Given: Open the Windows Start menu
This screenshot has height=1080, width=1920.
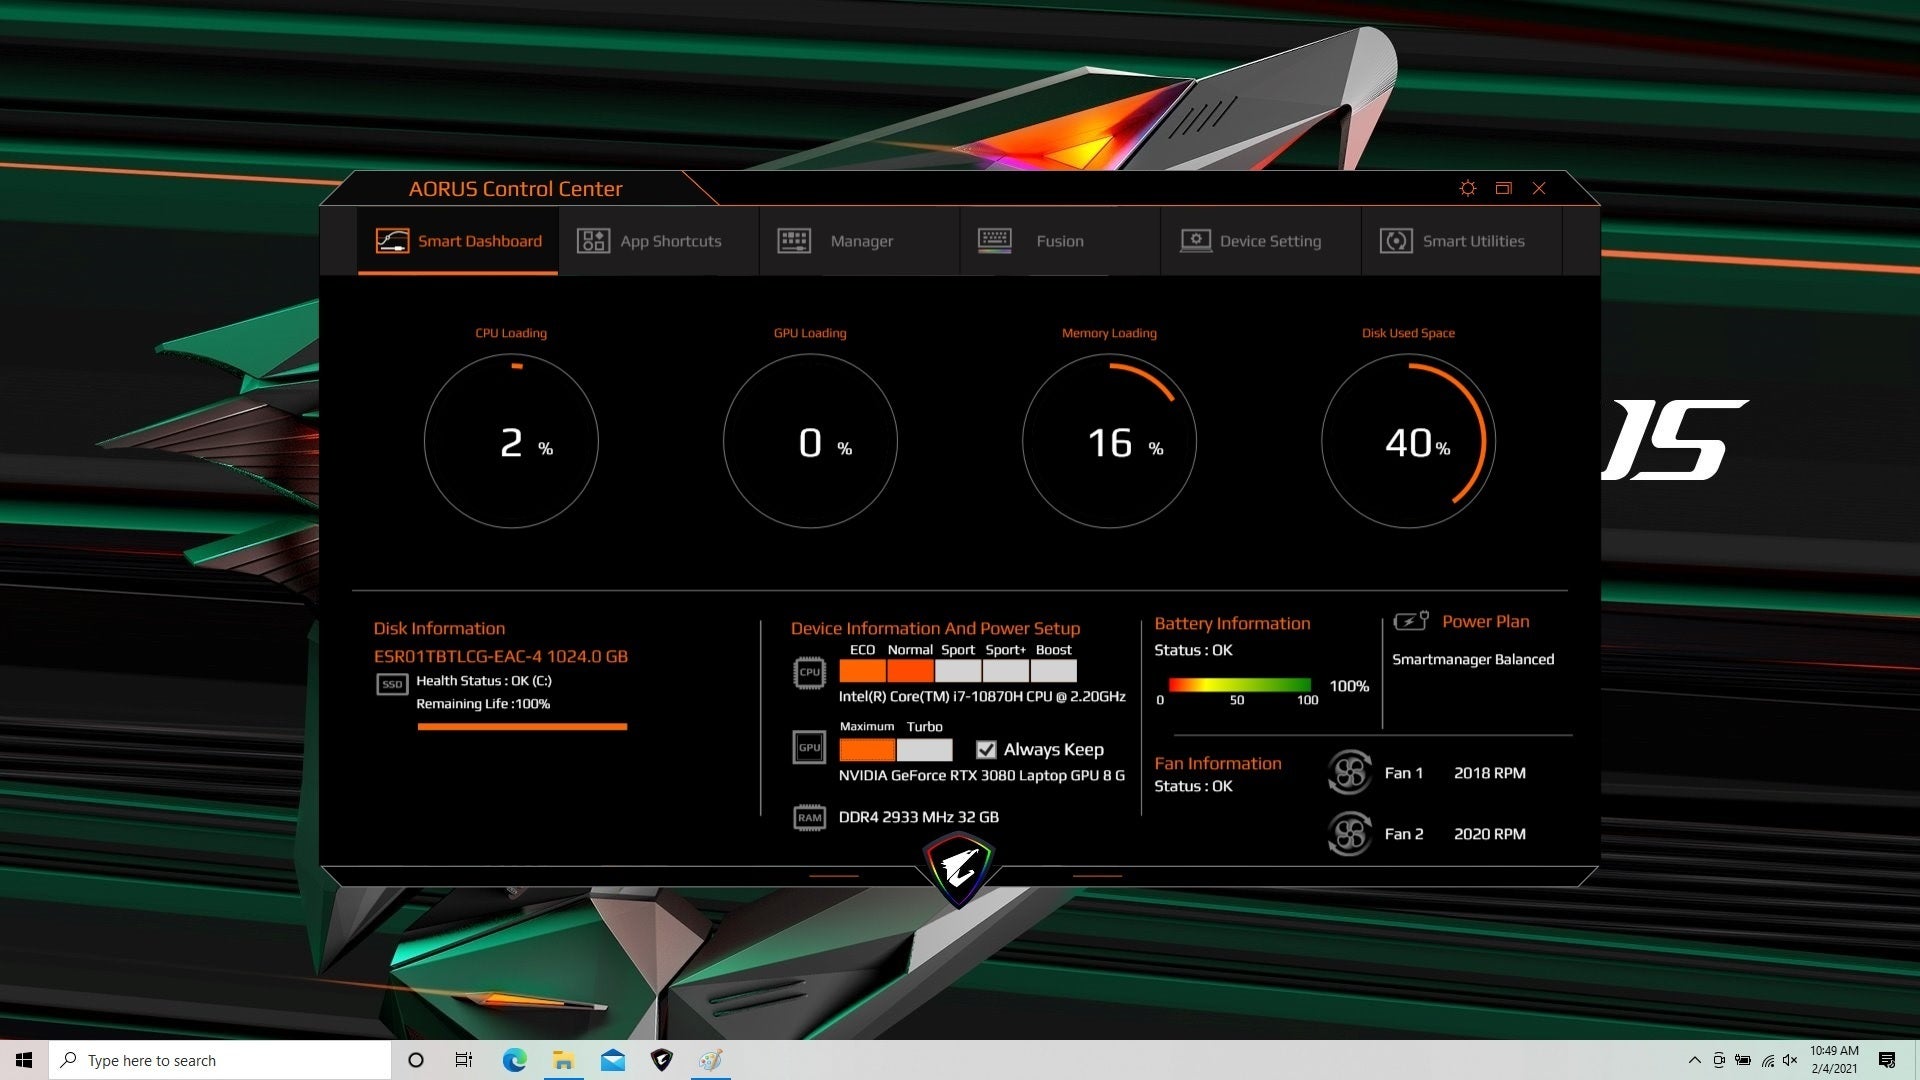Looking at the screenshot, I should 24,1060.
